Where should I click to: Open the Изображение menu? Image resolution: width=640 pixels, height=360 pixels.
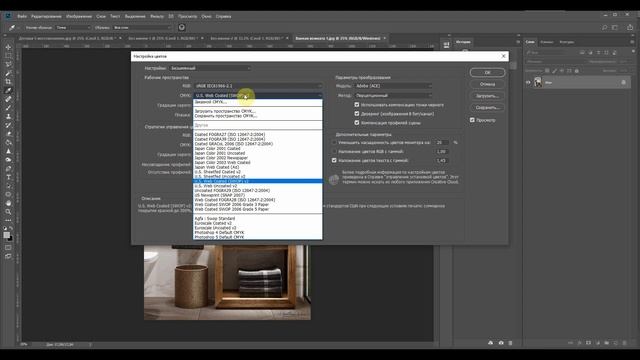[x=79, y=16]
